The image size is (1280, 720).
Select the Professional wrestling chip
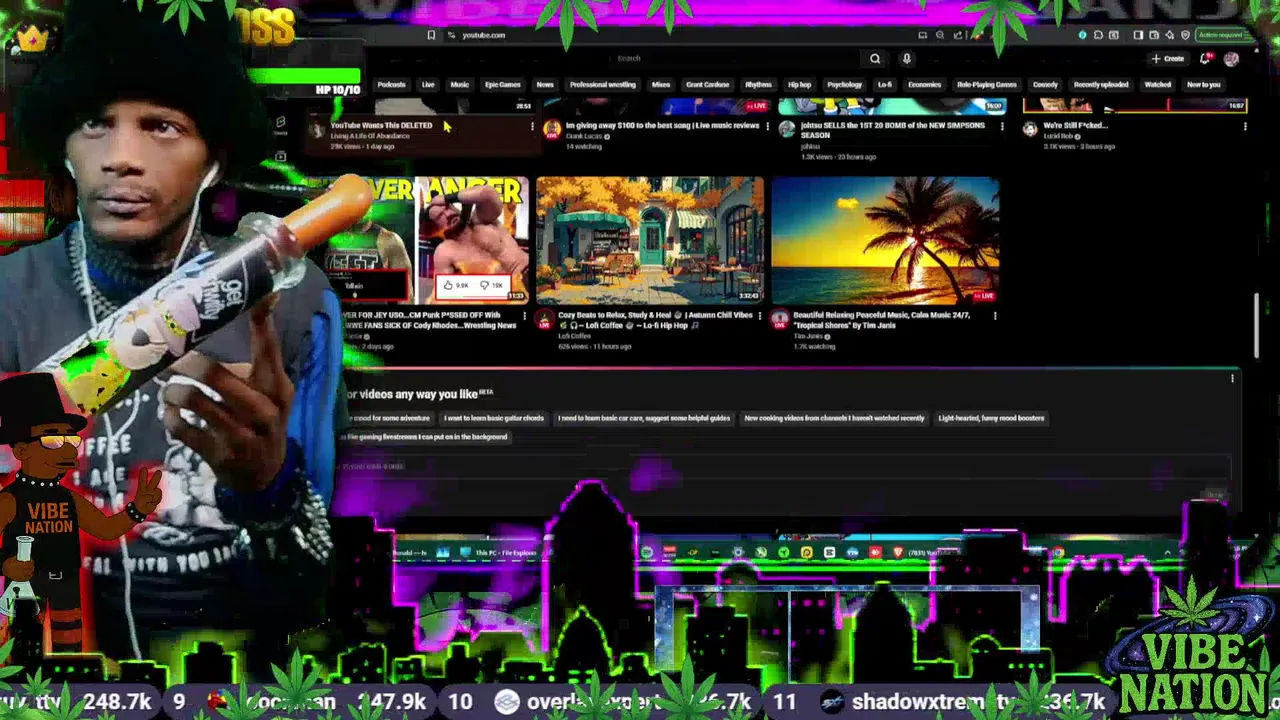602,85
